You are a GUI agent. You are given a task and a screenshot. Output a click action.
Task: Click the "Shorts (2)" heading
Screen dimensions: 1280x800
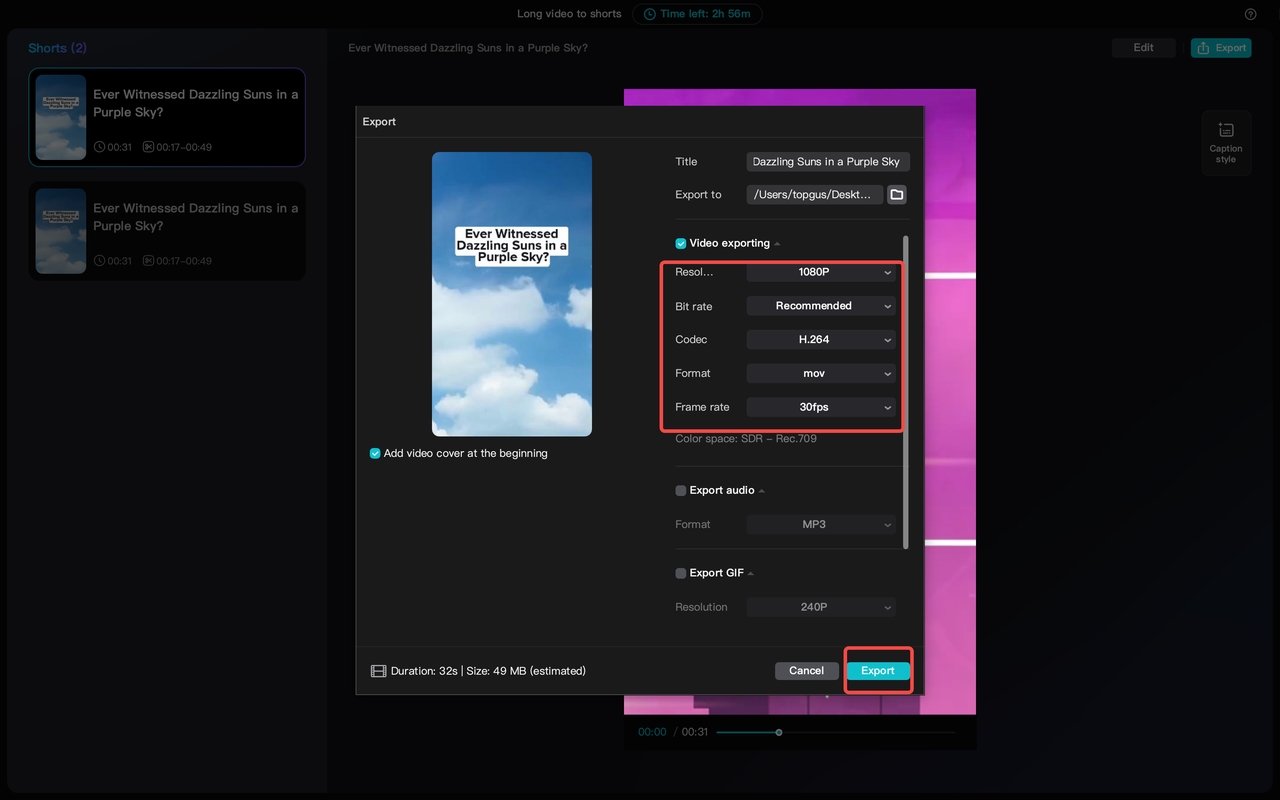tap(57, 48)
